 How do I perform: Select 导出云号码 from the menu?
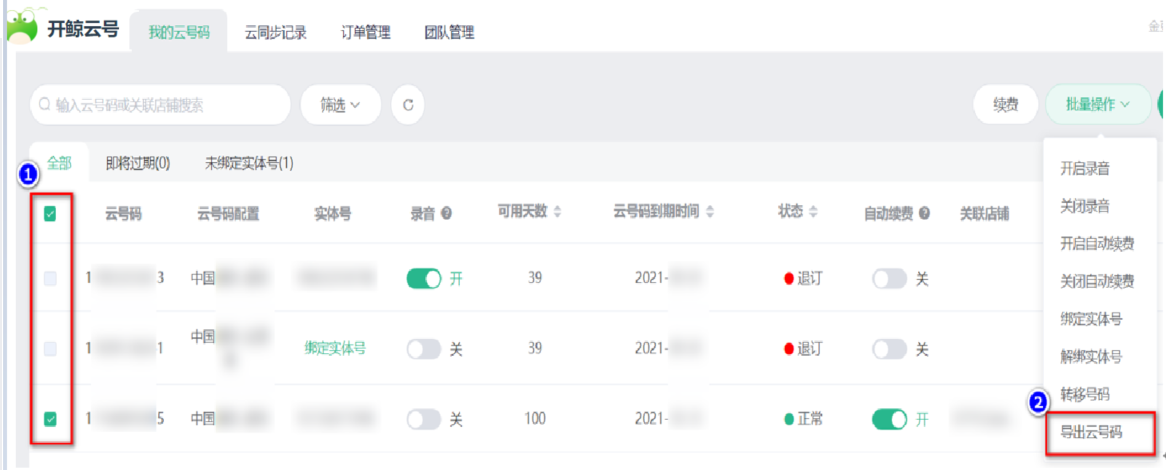1091,432
